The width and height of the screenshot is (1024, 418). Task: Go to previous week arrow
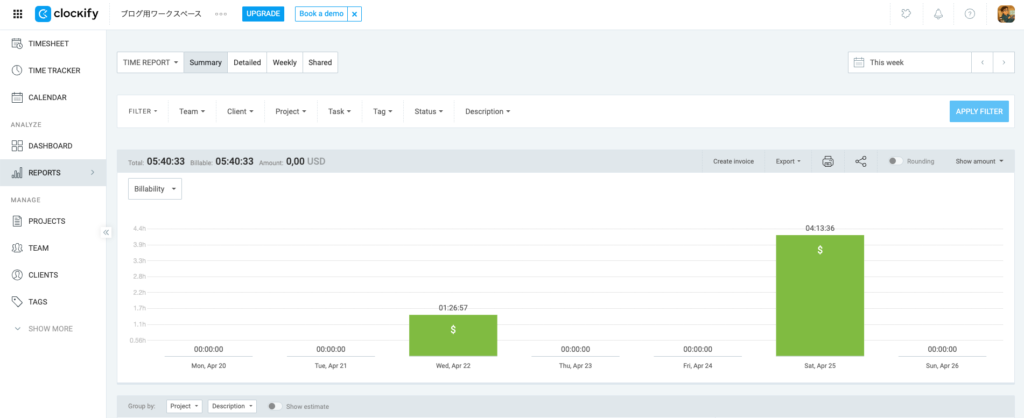click(982, 62)
